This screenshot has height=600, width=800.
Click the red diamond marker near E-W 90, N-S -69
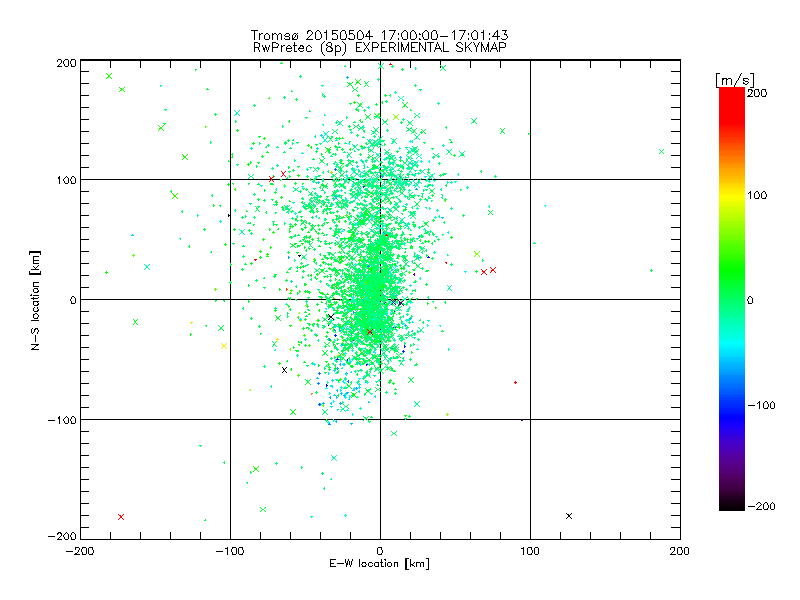pos(515,382)
